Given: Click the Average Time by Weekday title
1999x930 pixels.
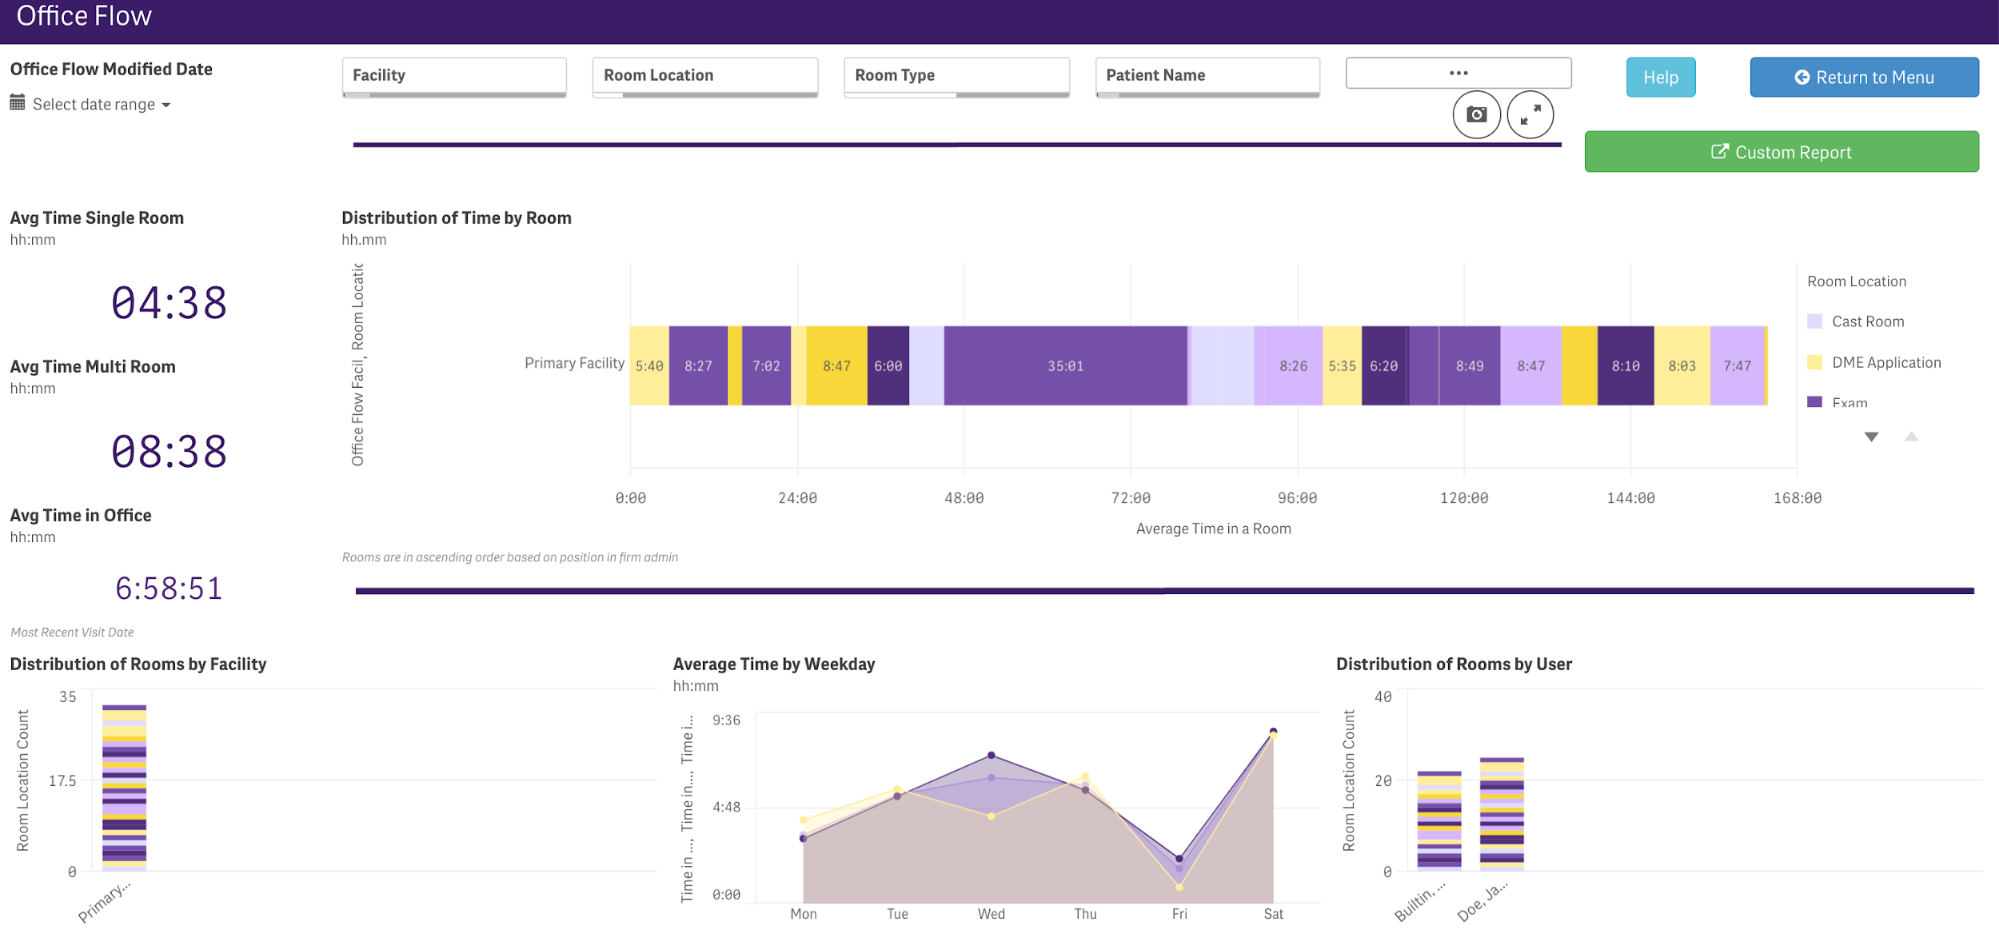Looking at the screenshot, I should click(x=773, y=664).
